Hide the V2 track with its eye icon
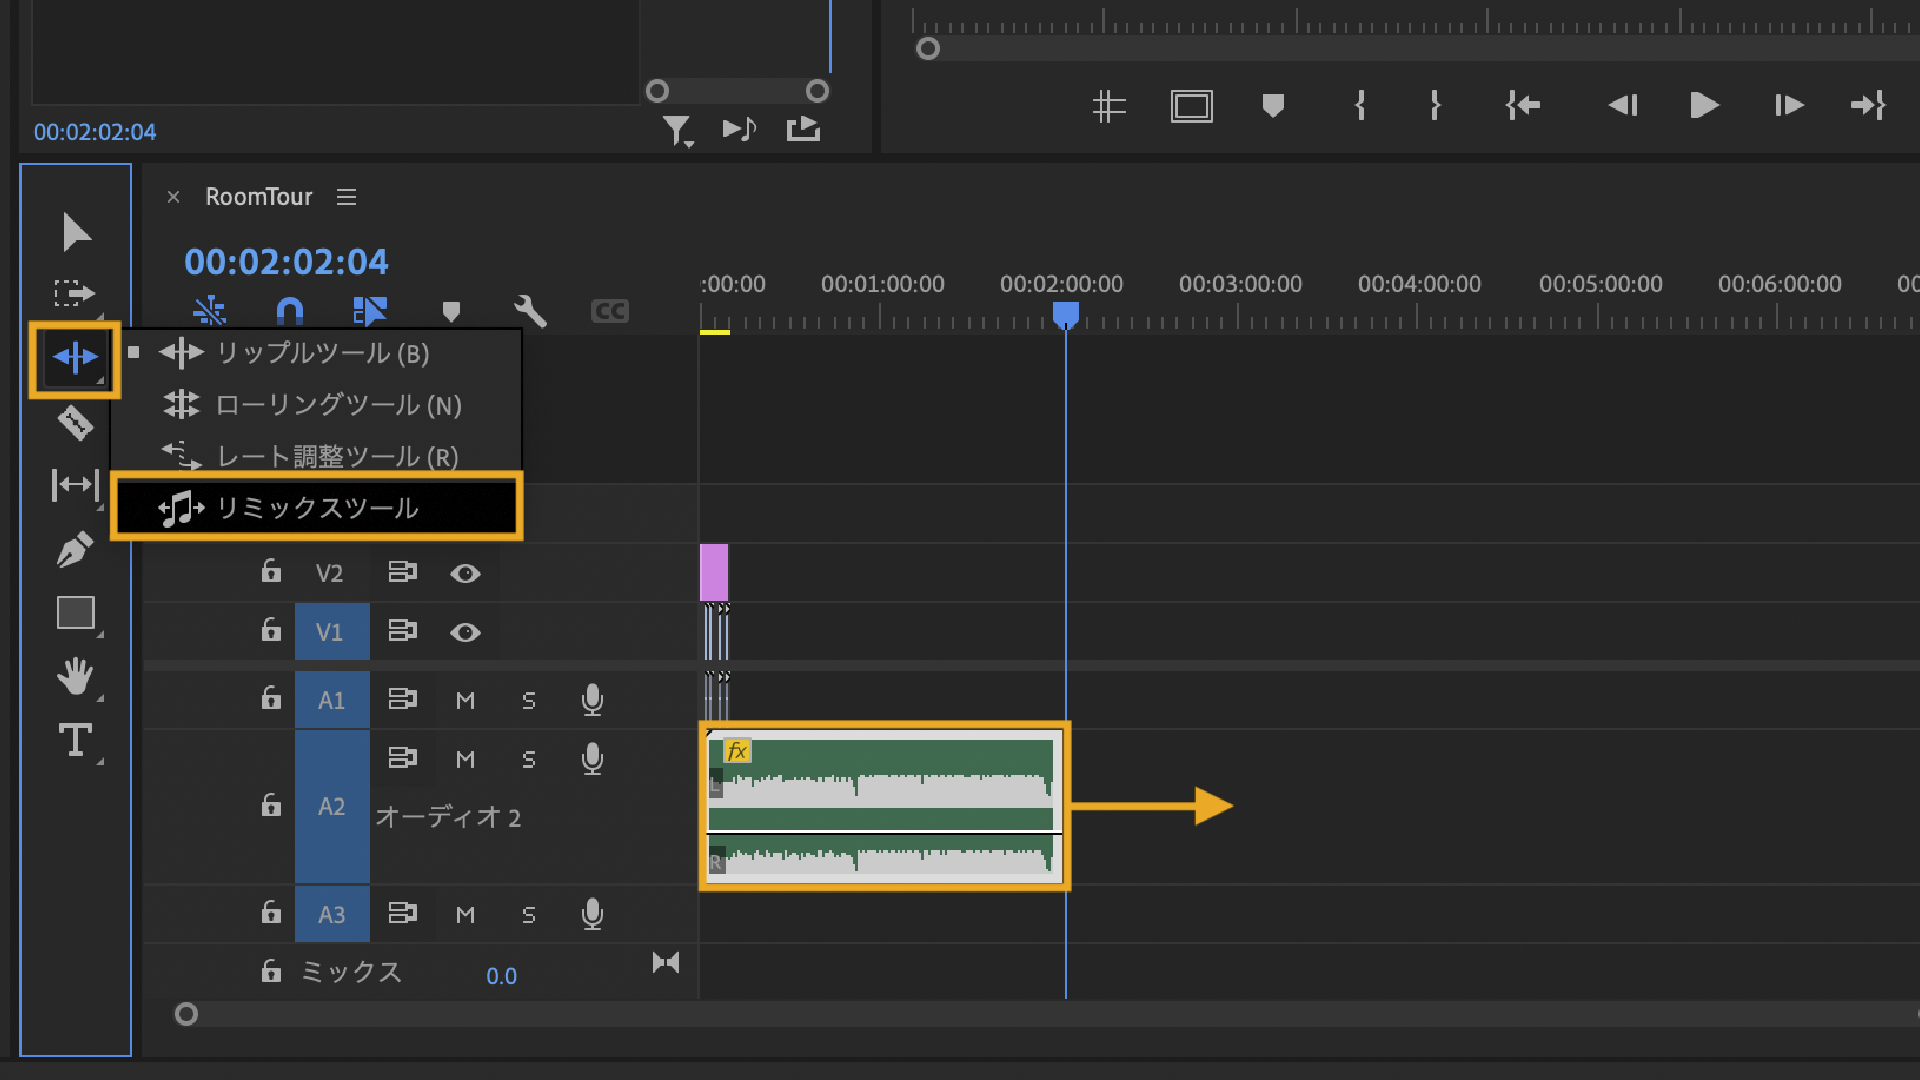 coord(465,573)
